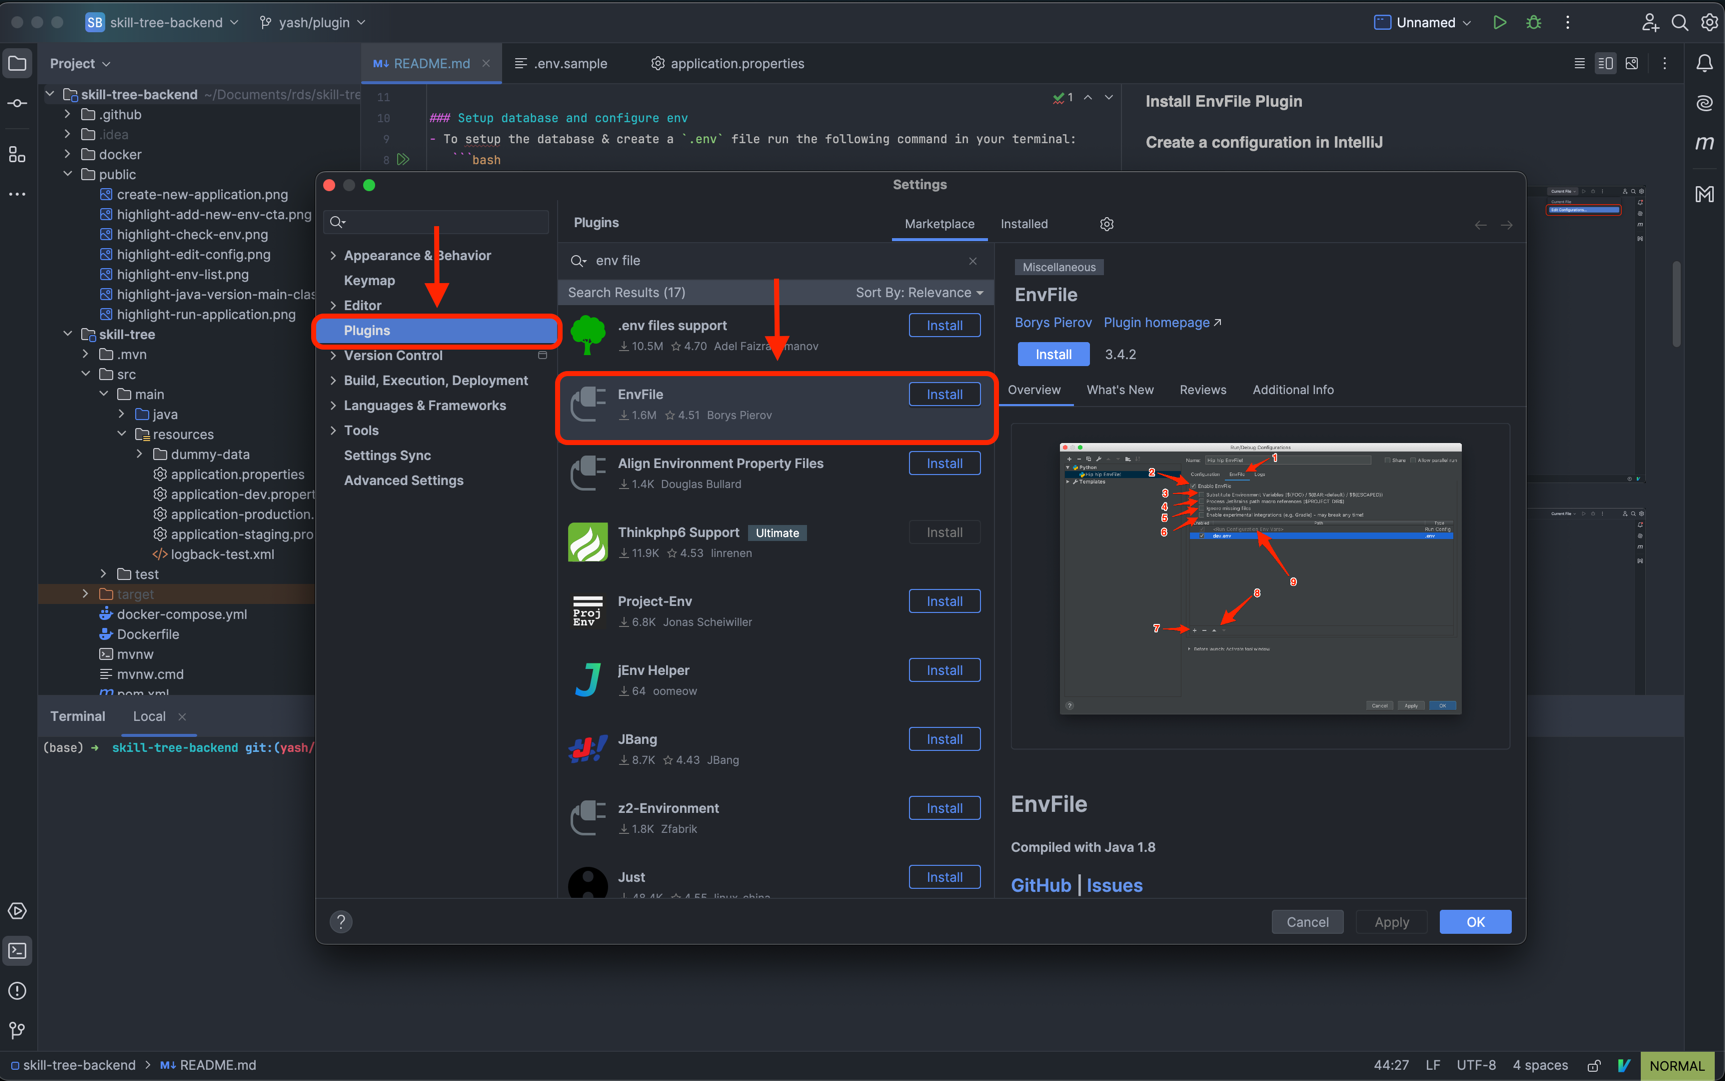
Task: Collapse the public folder
Action: (68, 175)
